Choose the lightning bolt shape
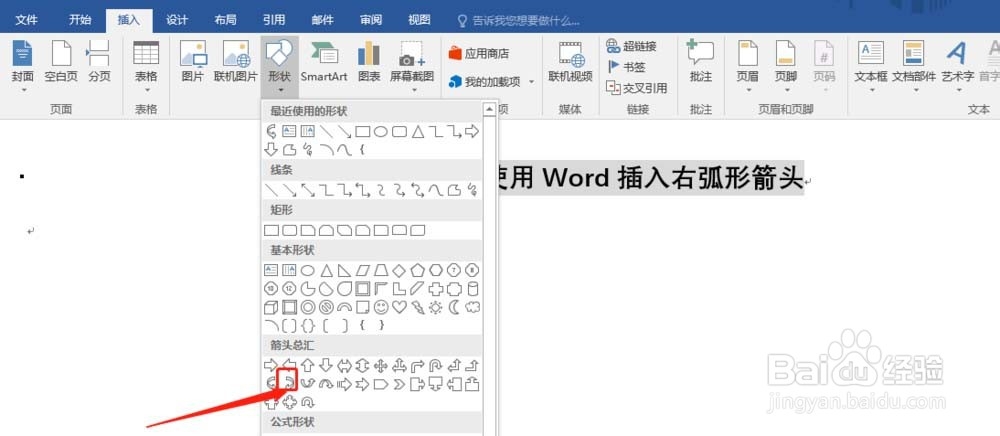1000x436 pixels. [418, 307]
